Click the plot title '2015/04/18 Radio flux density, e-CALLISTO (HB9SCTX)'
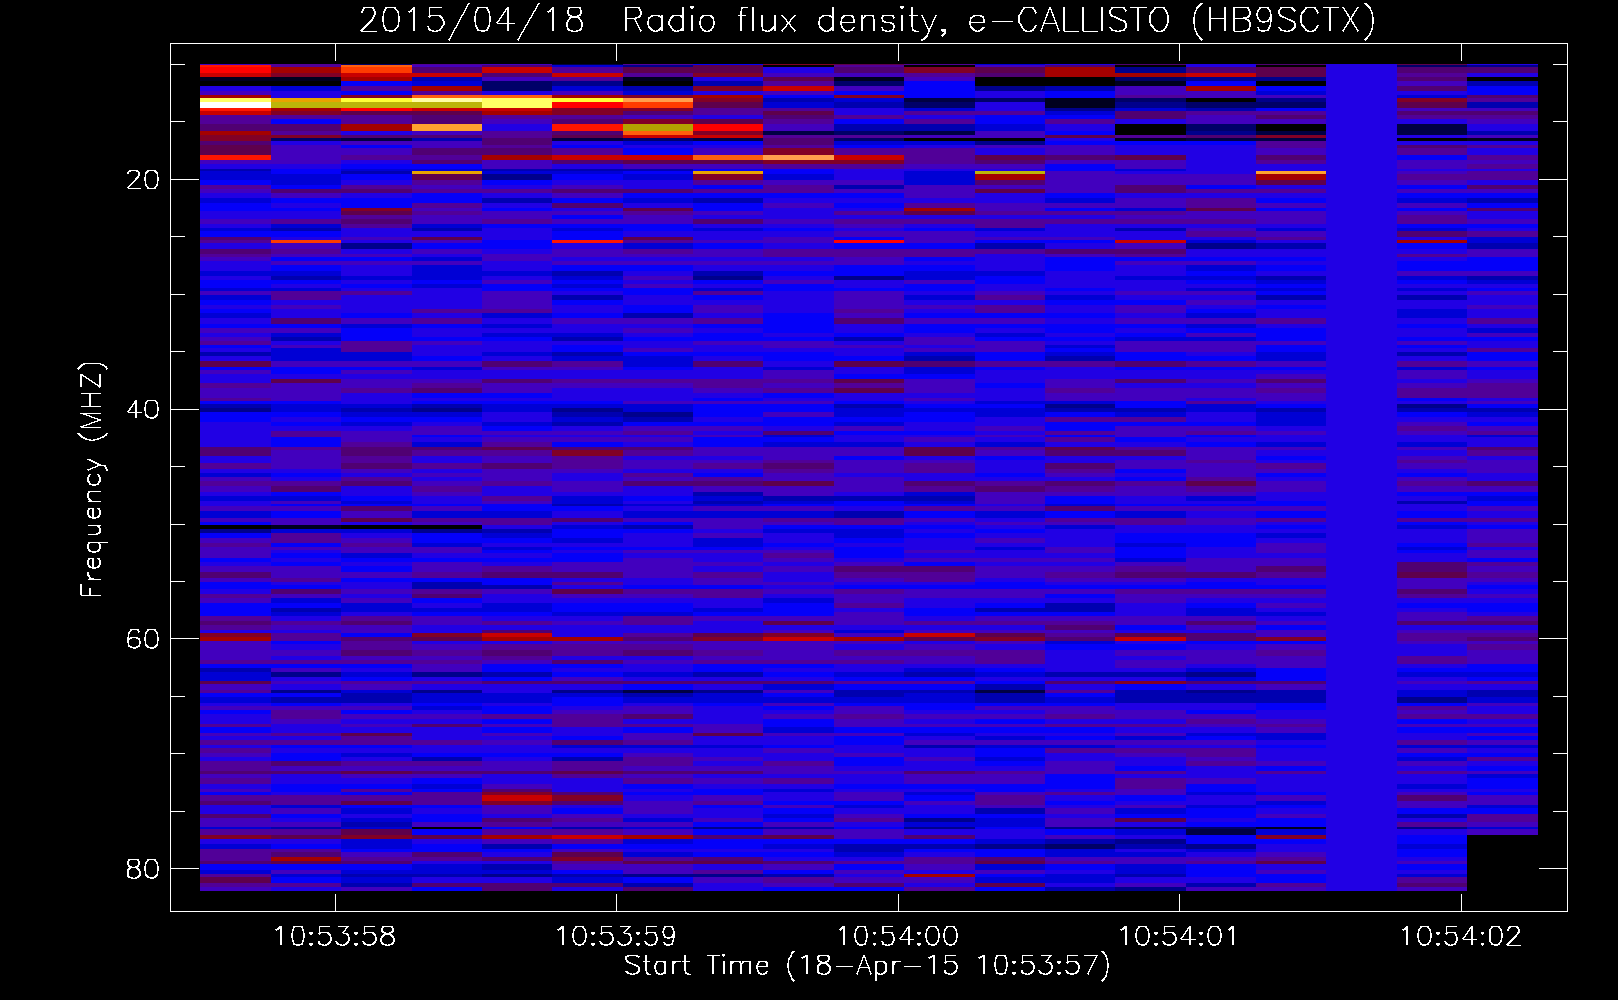Viewport: 1618px width, 1000px height. (867, 20)
